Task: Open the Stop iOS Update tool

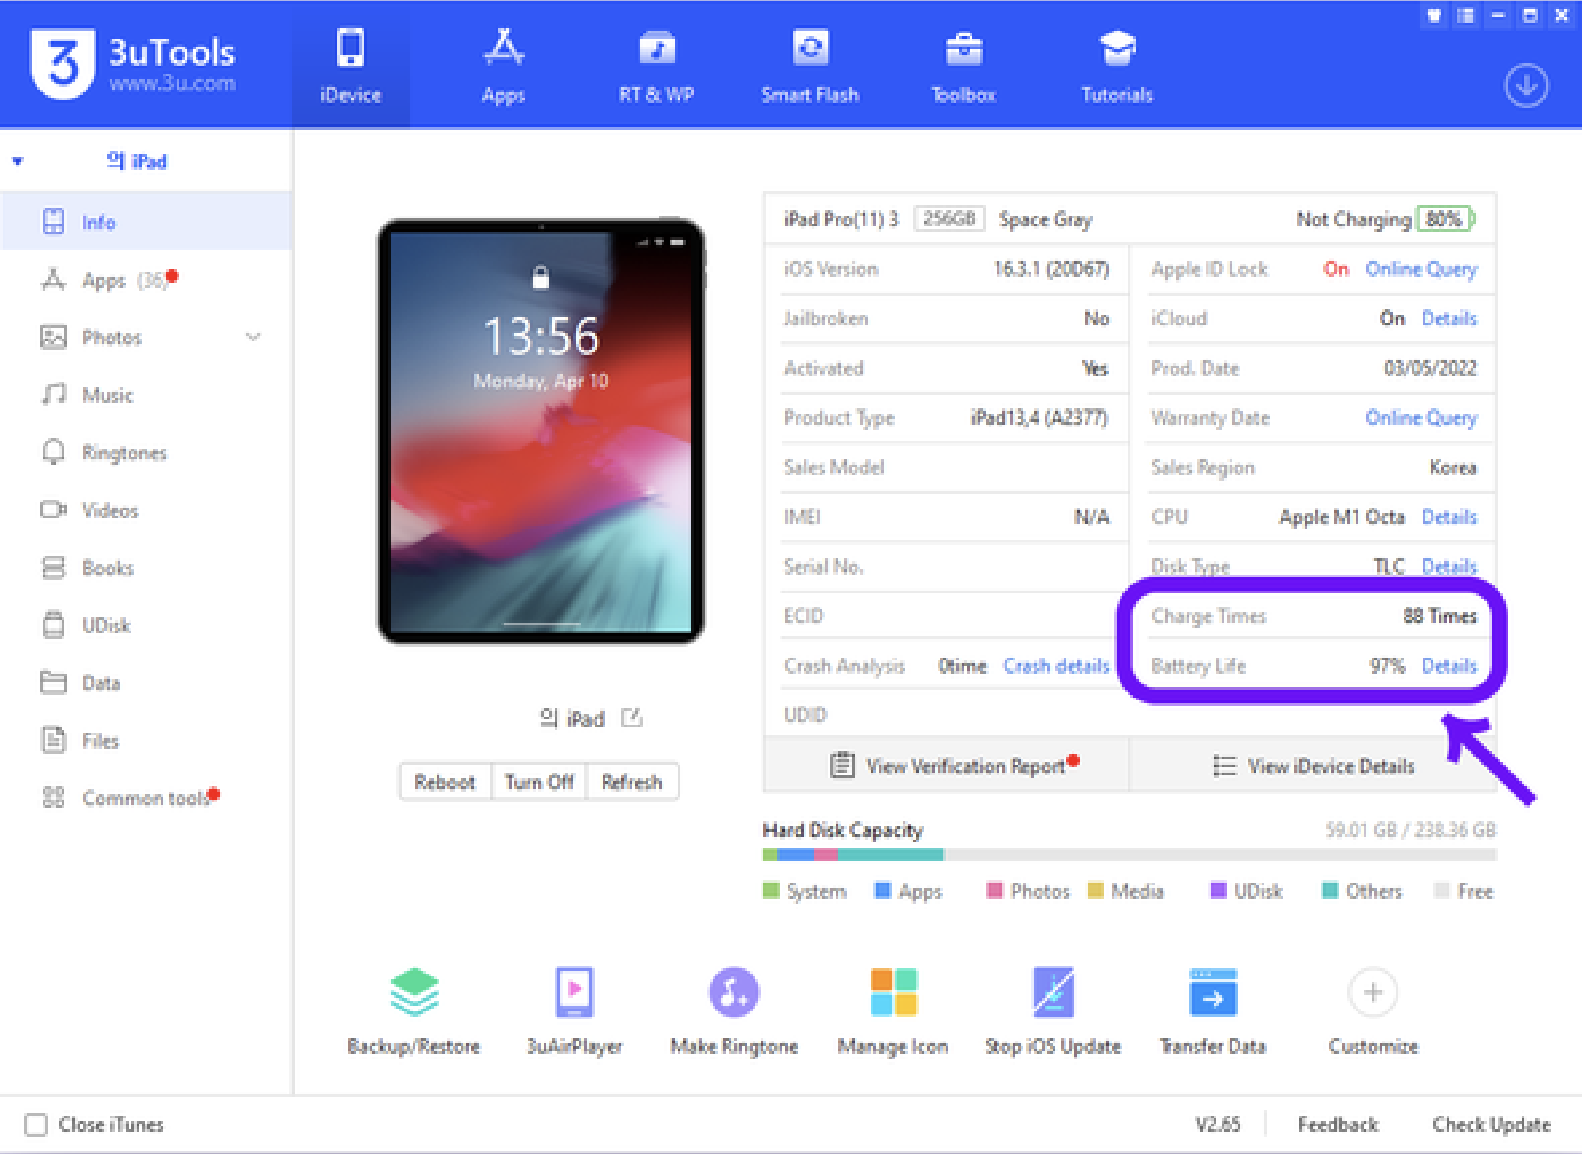Action: [x=1053, y=1010]
